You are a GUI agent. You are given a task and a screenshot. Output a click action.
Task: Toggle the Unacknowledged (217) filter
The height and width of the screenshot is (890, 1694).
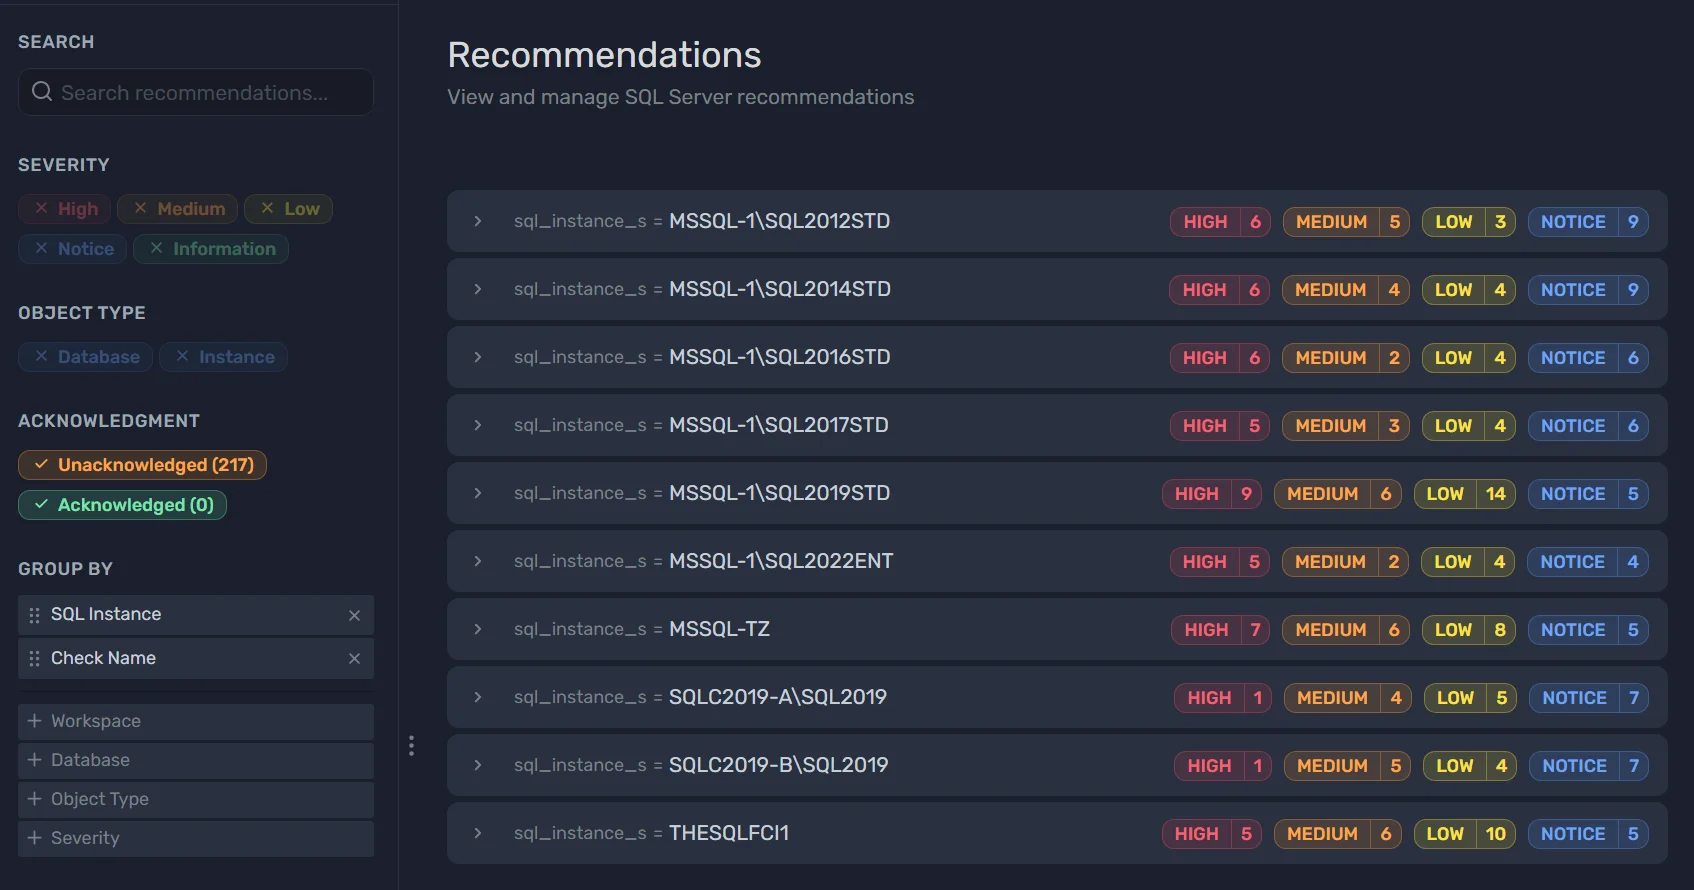click(142, 465)
